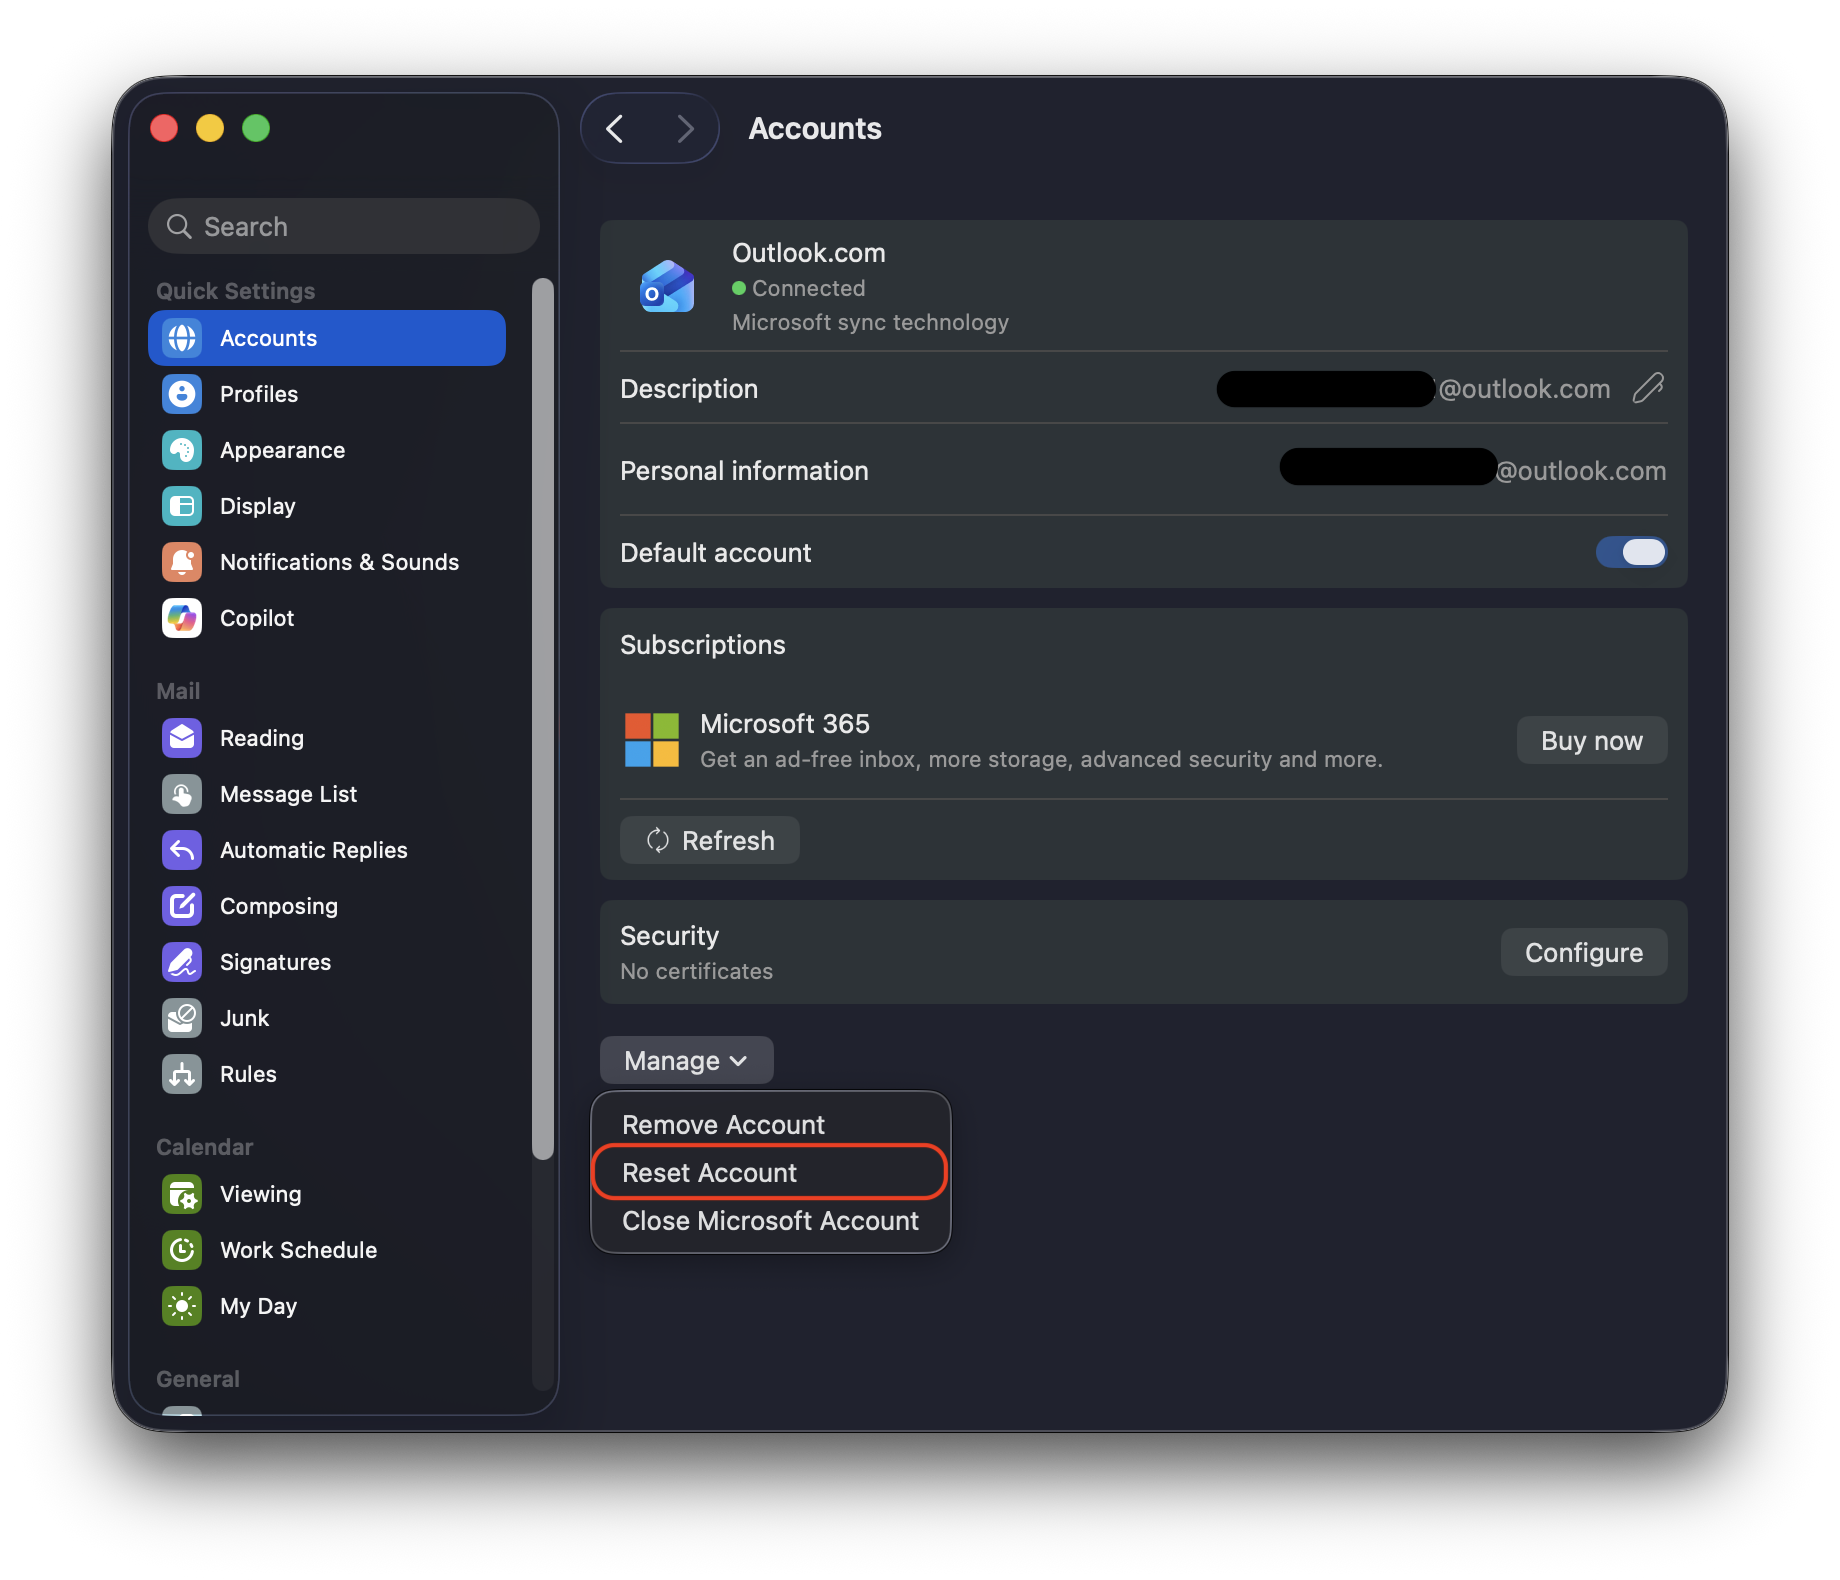Open the Reading envelope icon

coord(182,738)
